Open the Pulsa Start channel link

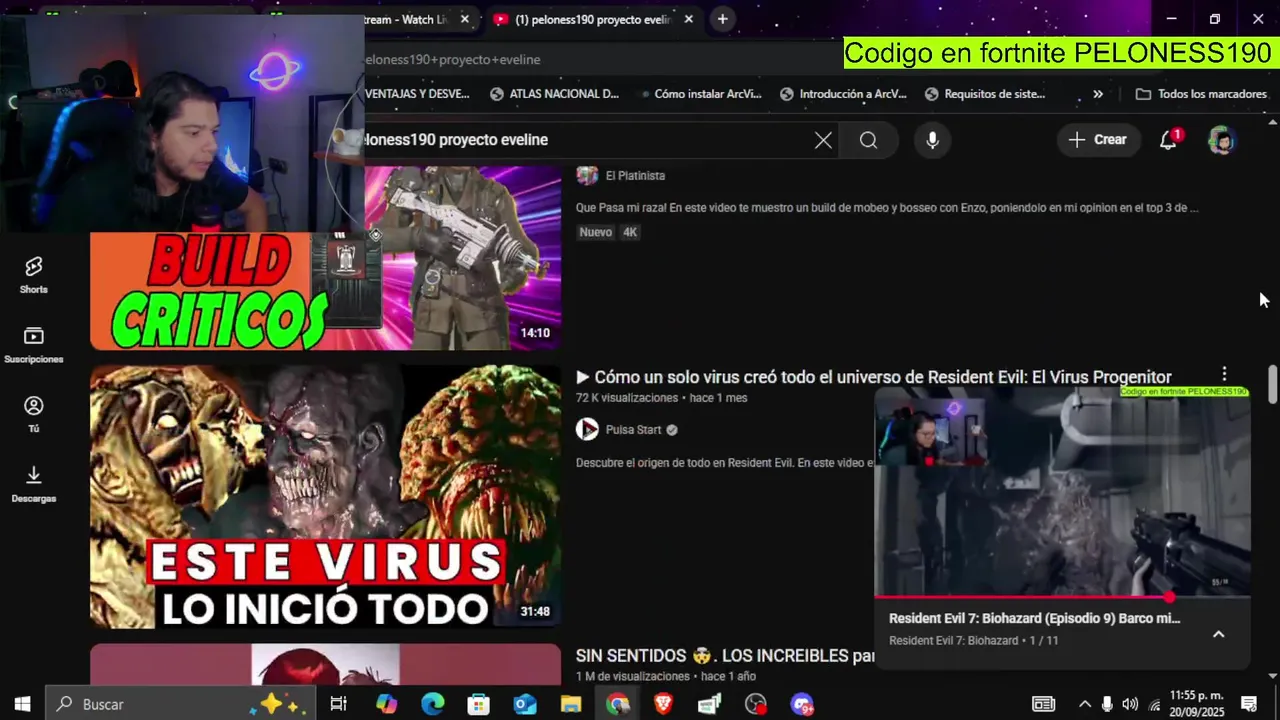coord(633,430)
